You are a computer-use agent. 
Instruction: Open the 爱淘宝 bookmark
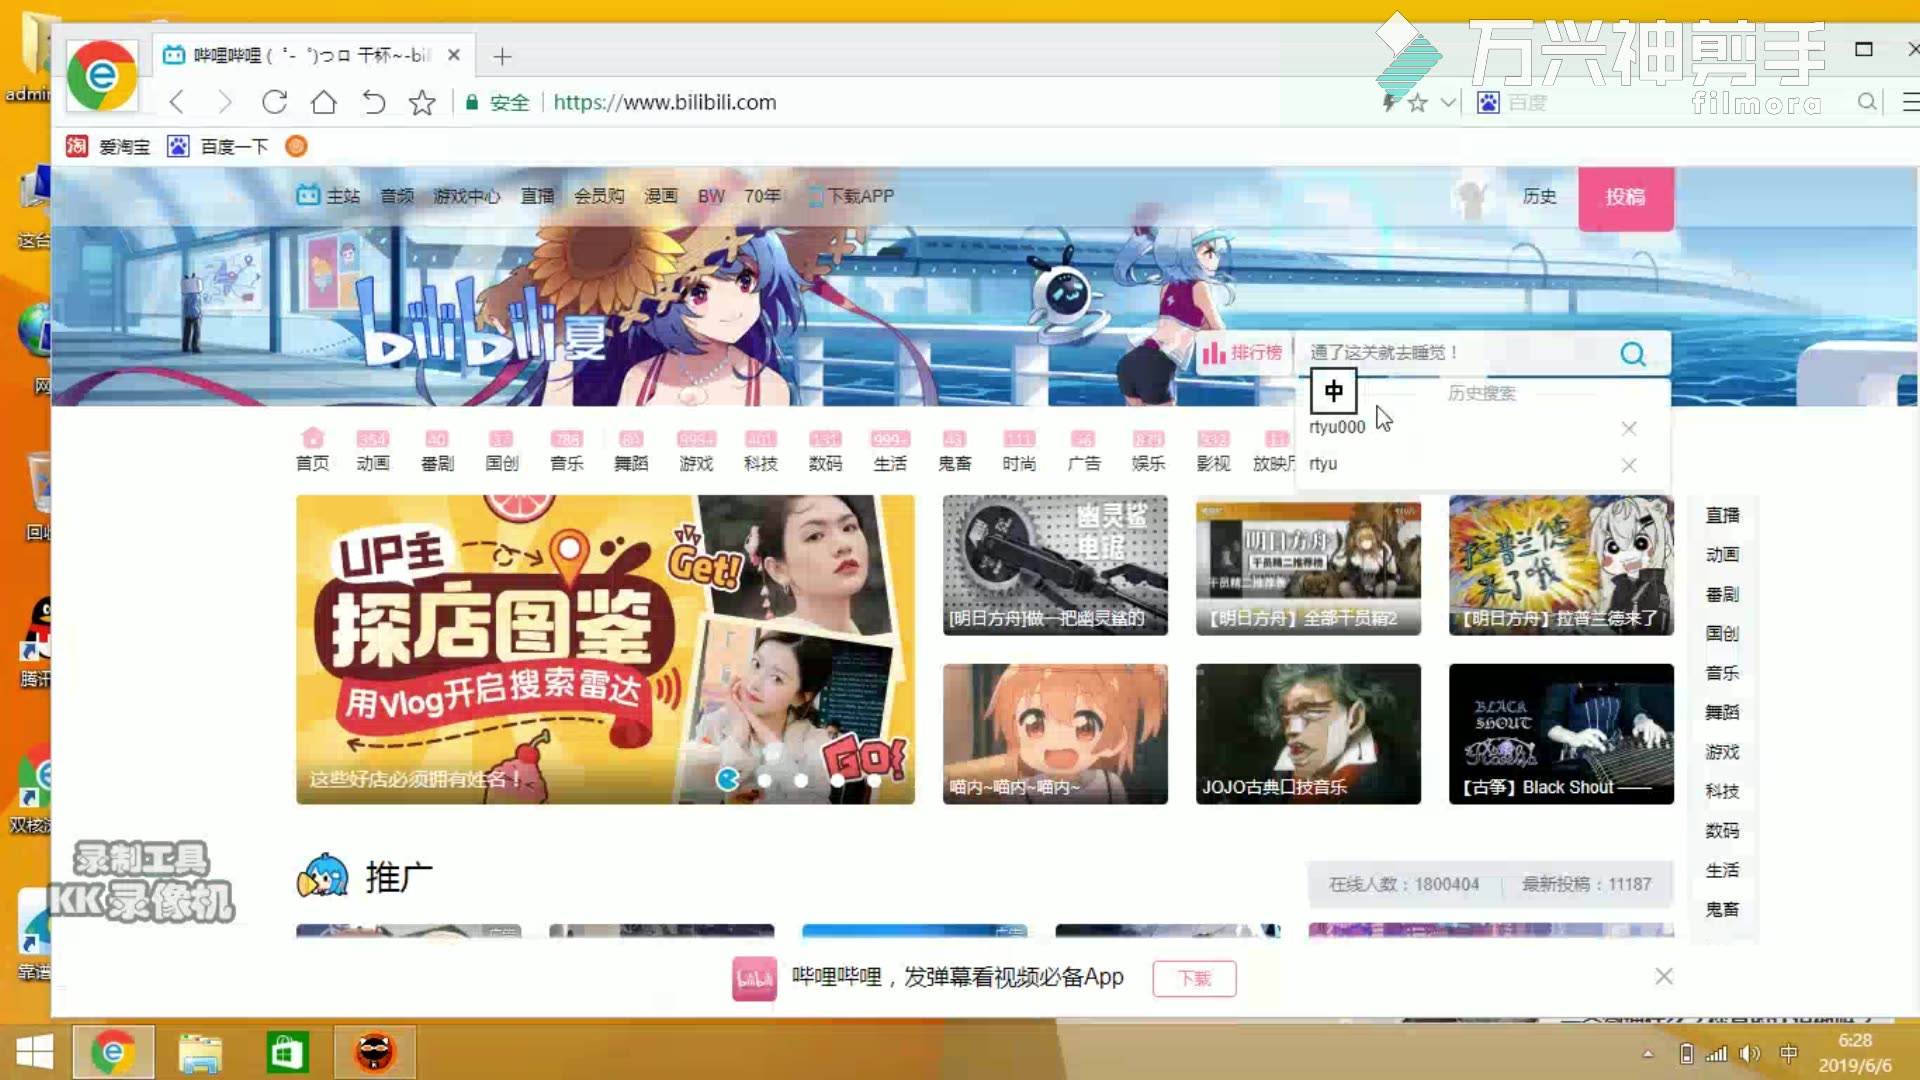coord(108,147)
